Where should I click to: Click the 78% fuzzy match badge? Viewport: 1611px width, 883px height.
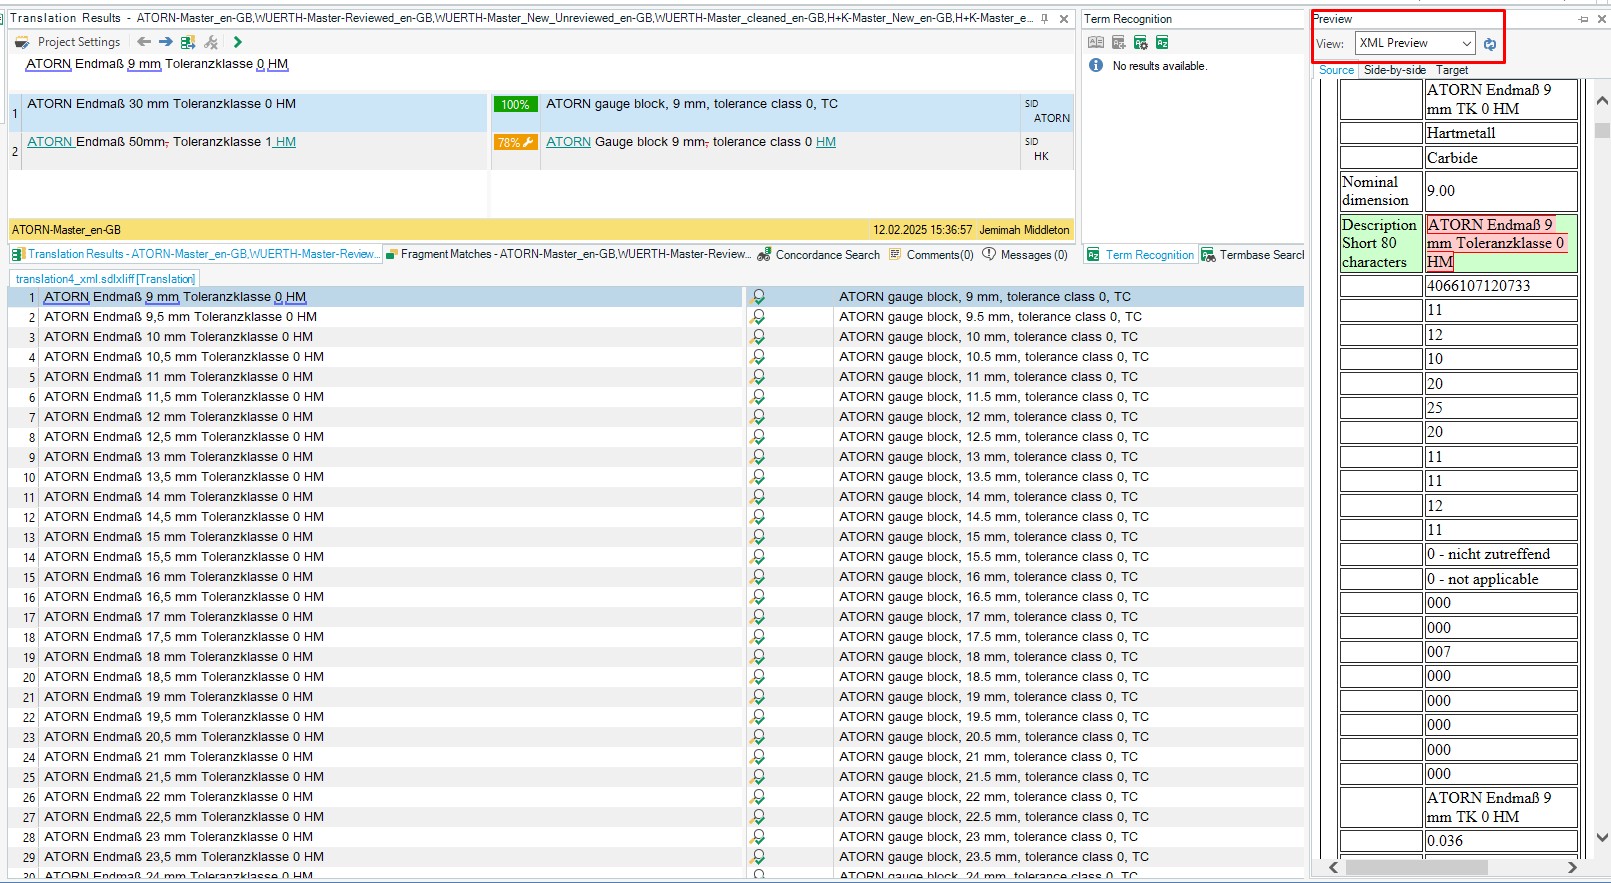pos(515,142)
